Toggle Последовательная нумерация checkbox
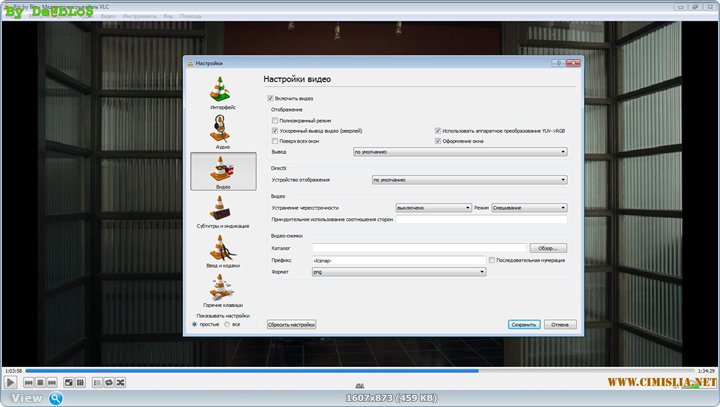The image size is (720, 407). pos(492,259)
